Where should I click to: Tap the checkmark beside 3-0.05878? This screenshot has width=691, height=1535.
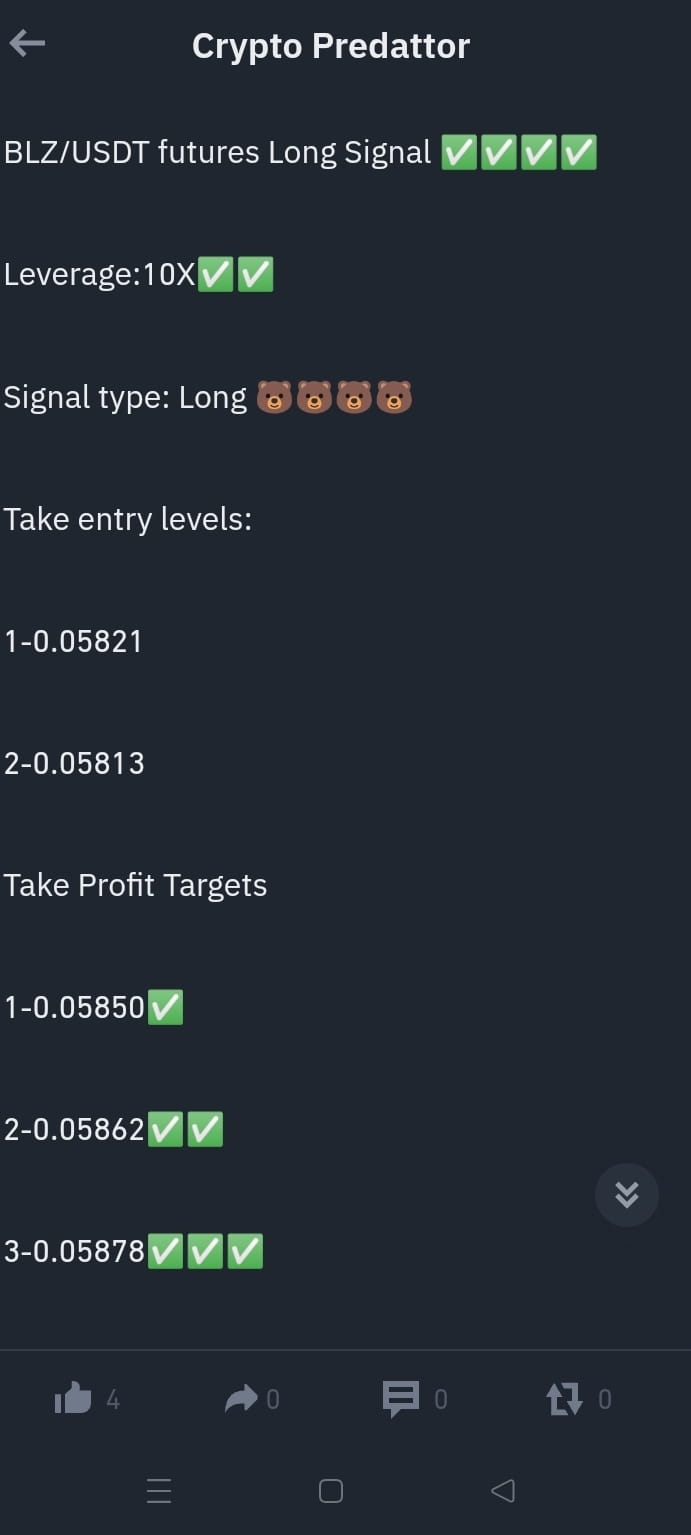(x=167, y=1251)
